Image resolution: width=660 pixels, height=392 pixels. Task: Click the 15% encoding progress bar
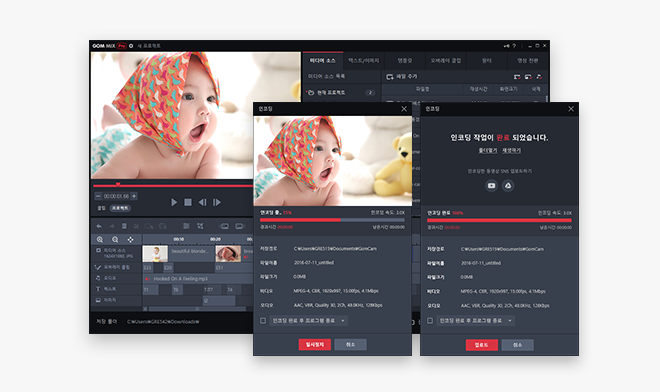(x=332, y=220)
